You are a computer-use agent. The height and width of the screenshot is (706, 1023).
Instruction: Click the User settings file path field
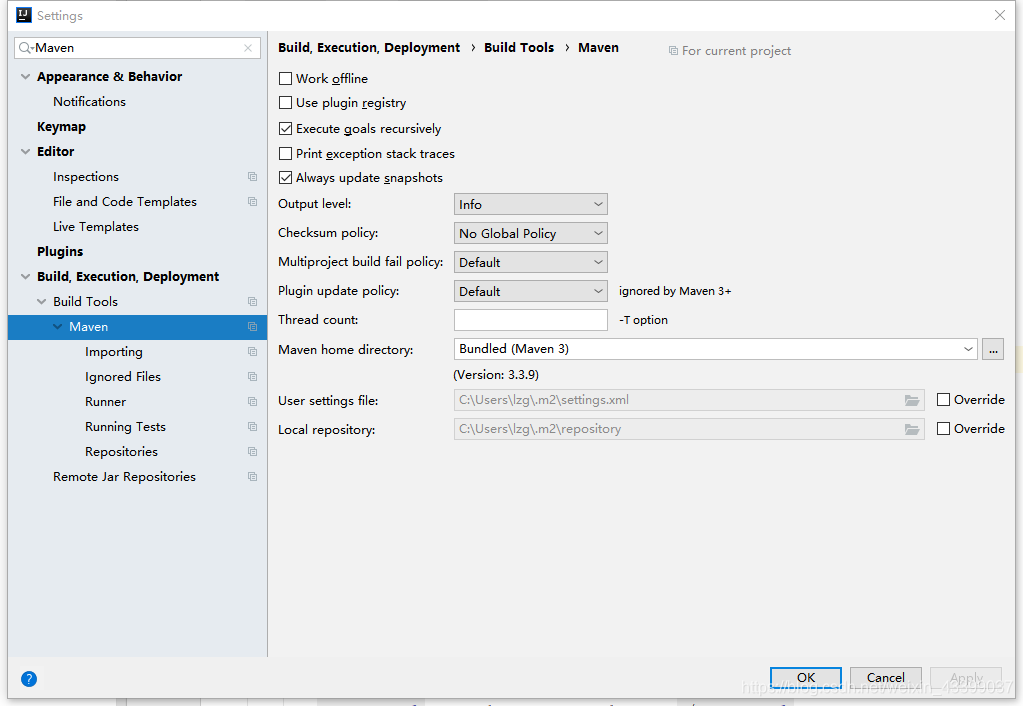689,400
